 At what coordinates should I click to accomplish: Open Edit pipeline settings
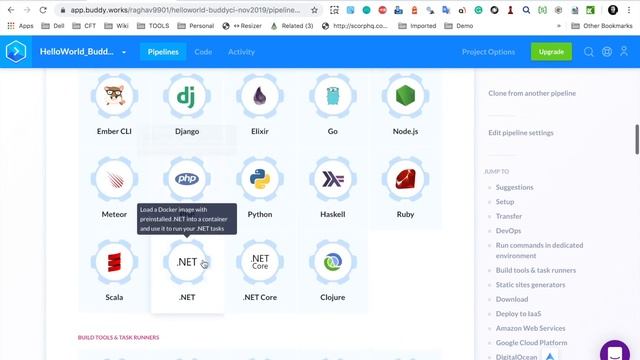coord(521,133)
